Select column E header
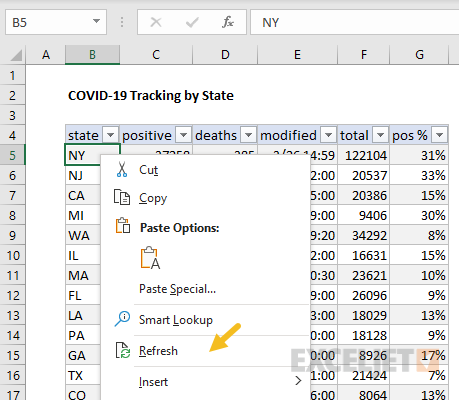 [297, 55]
